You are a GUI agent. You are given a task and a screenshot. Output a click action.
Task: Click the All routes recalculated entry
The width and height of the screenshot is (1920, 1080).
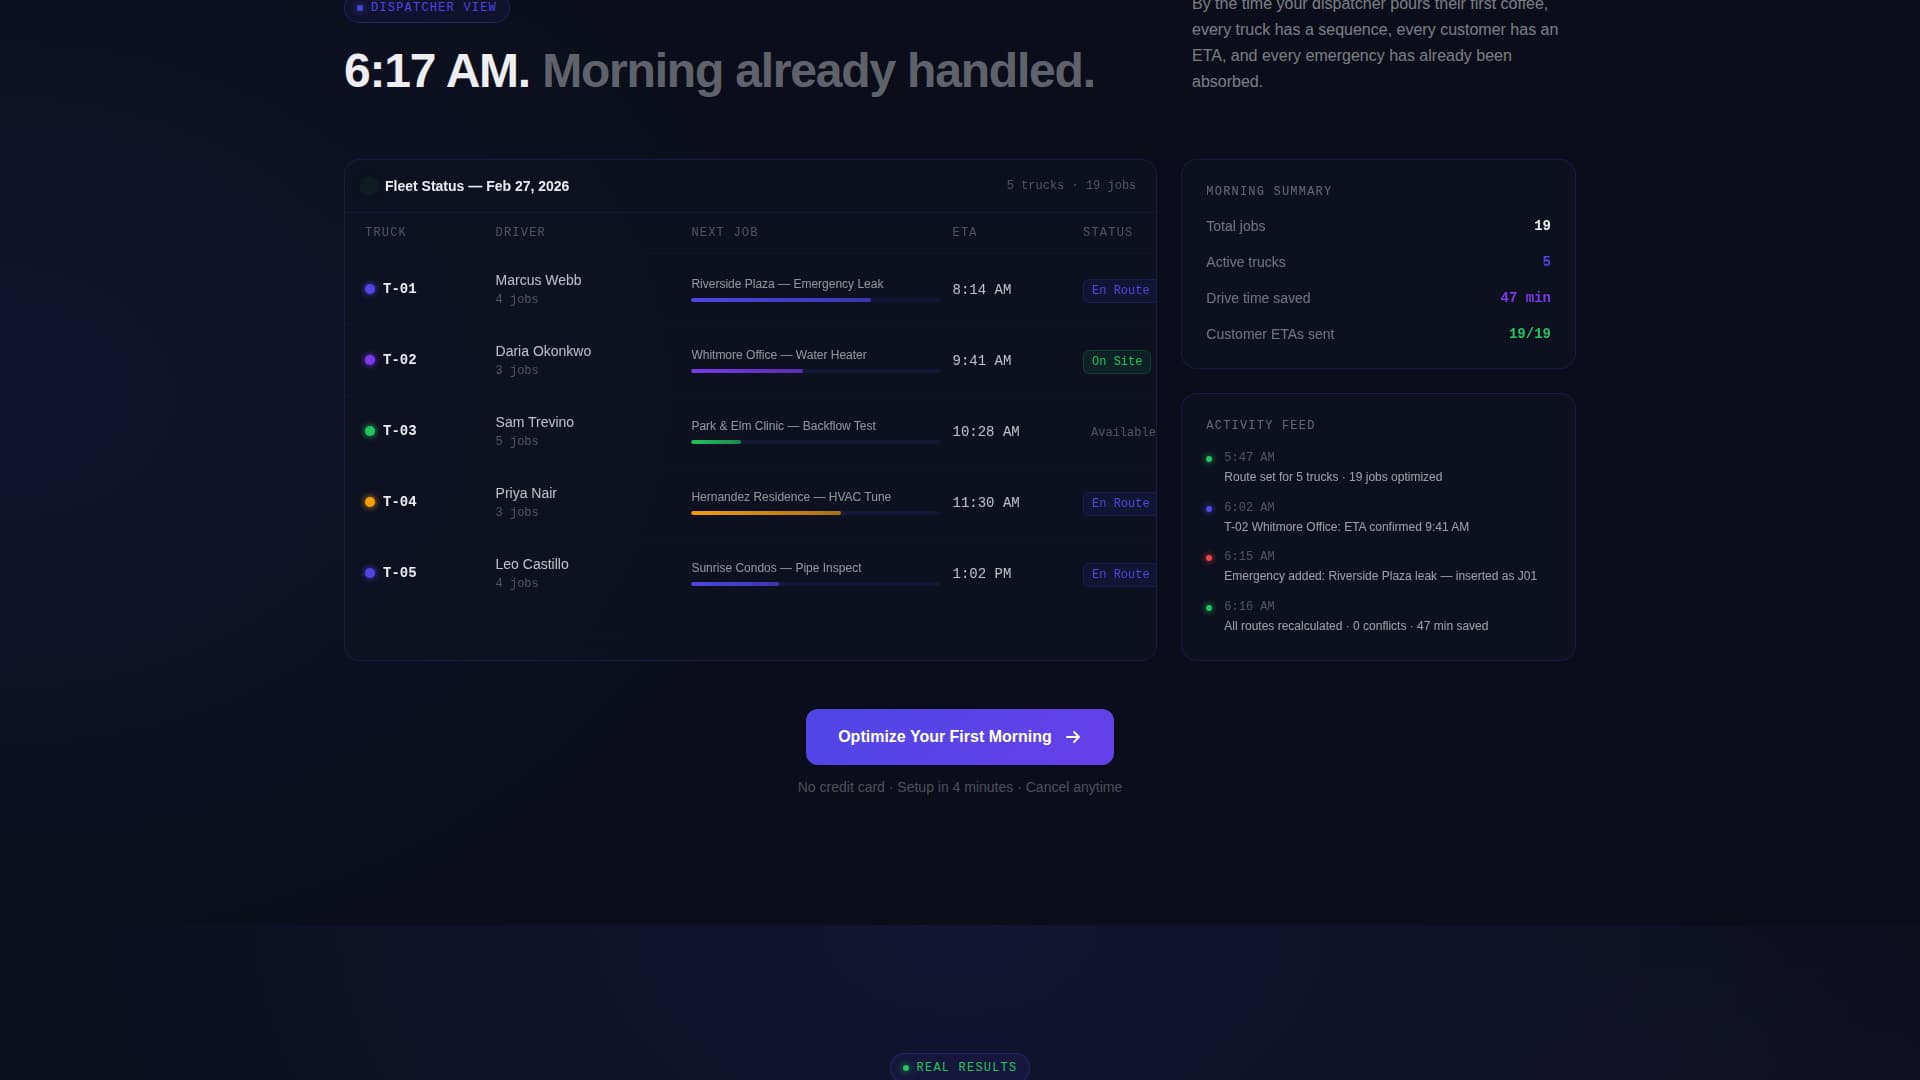1356,626
